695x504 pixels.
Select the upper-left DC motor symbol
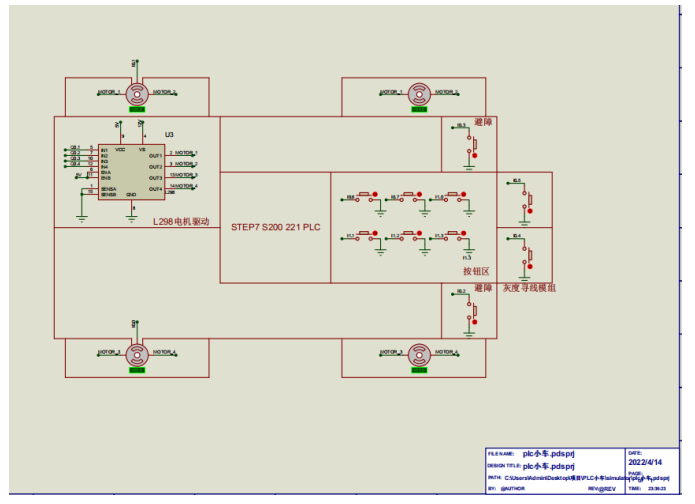137,94
